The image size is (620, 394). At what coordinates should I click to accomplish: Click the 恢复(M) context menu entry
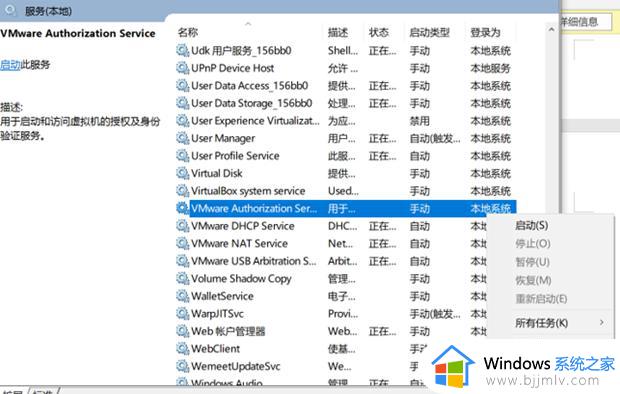tap(533, 280)
